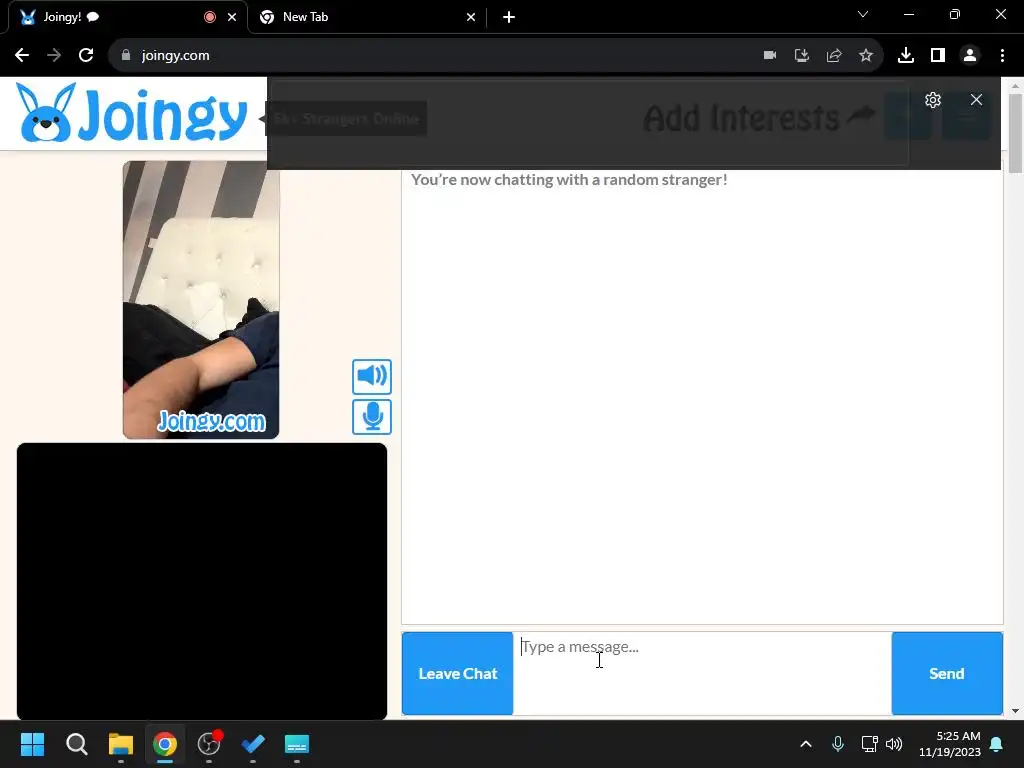
Task: Click the install app icon in address bar
Action: (802, 56)
